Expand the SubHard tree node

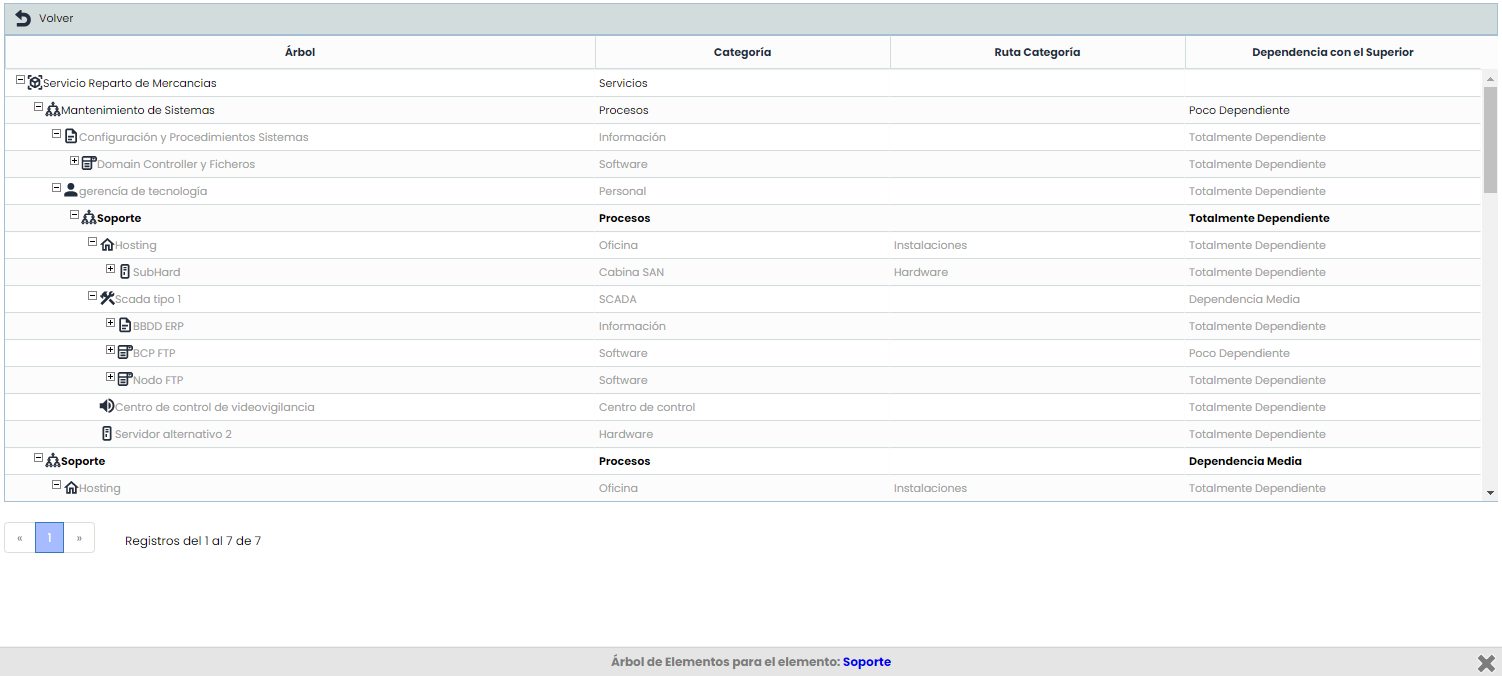[110, 269]
